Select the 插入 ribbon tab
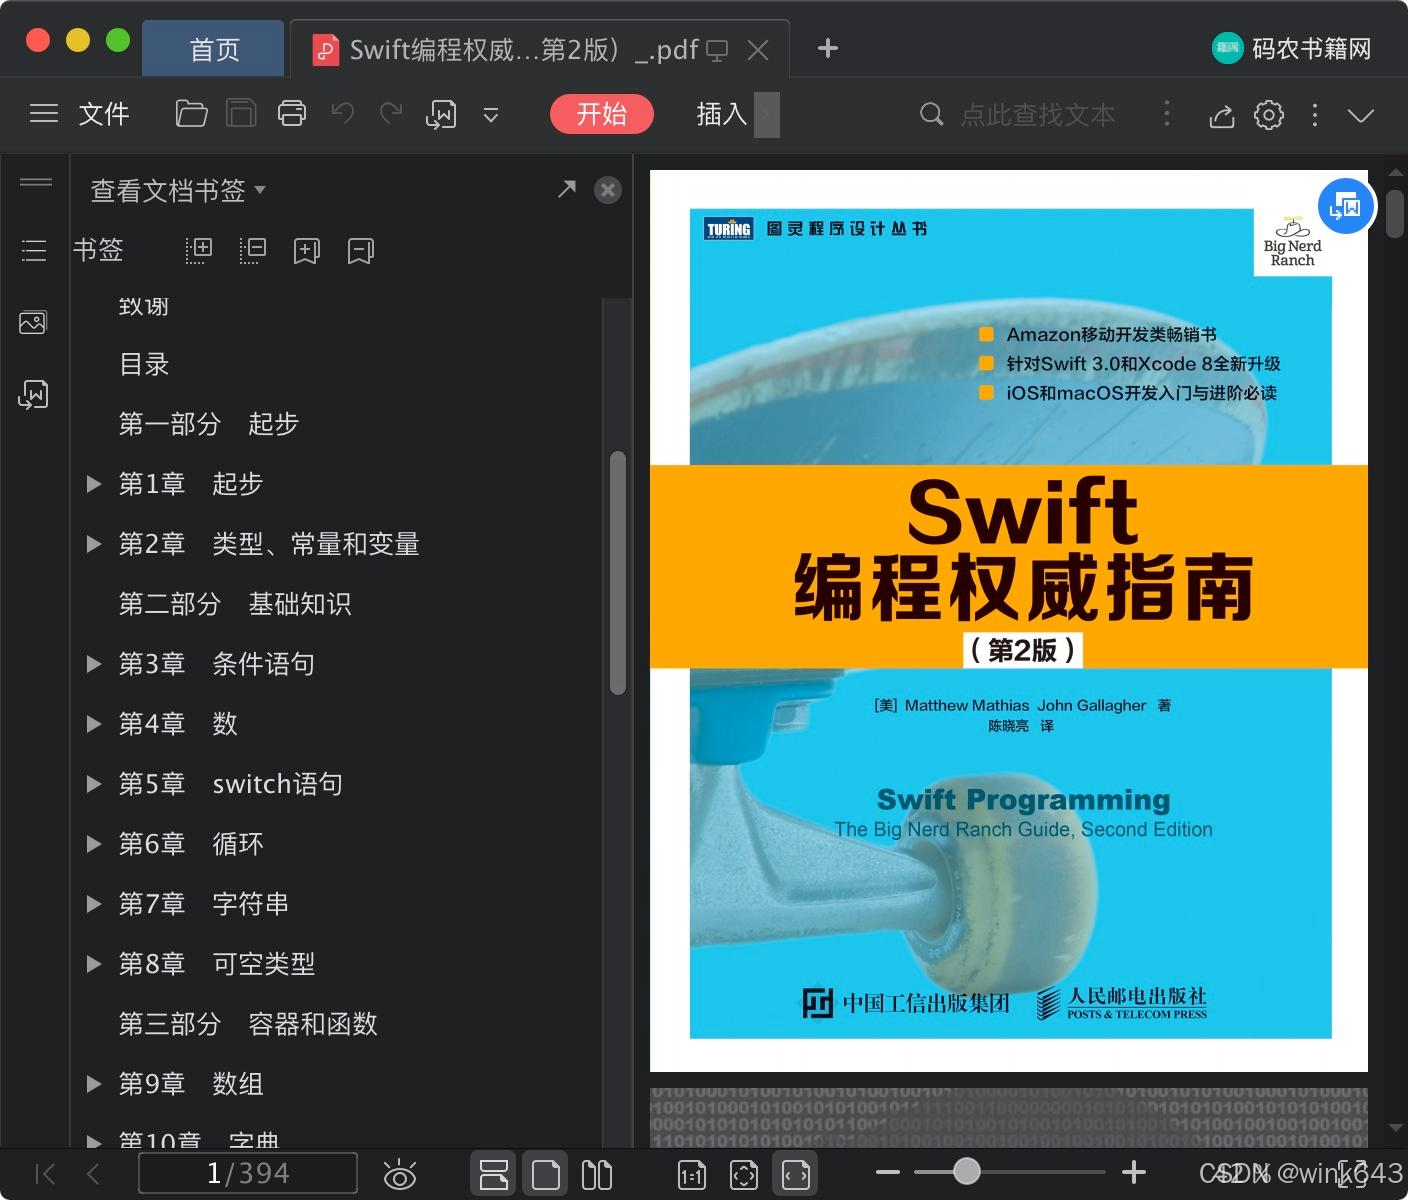 (722, 114)
